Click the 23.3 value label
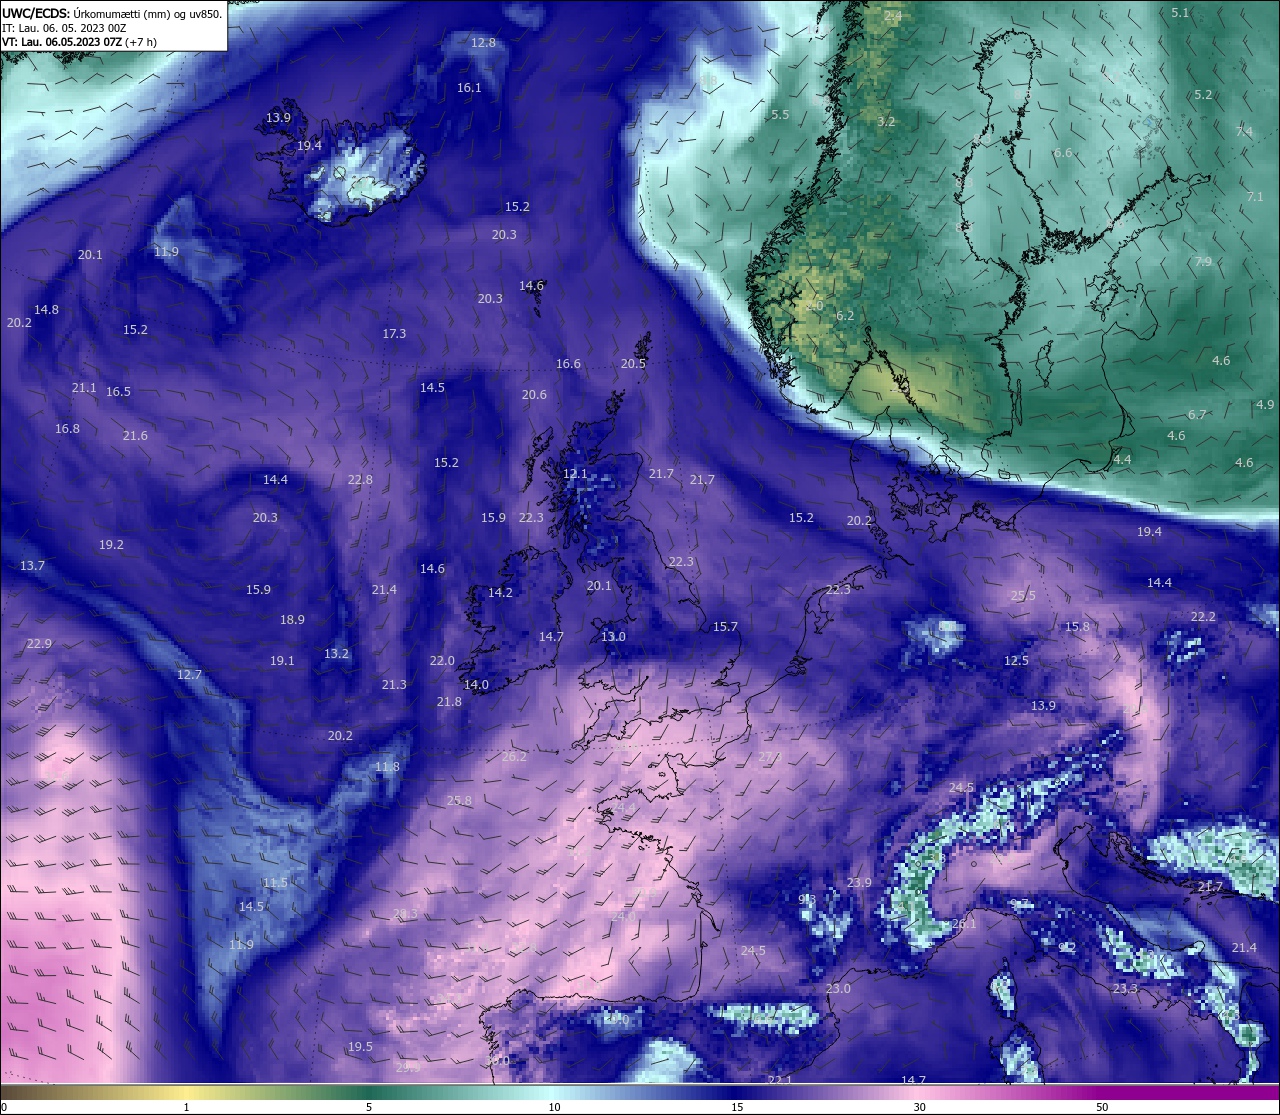 point(1125,988)
